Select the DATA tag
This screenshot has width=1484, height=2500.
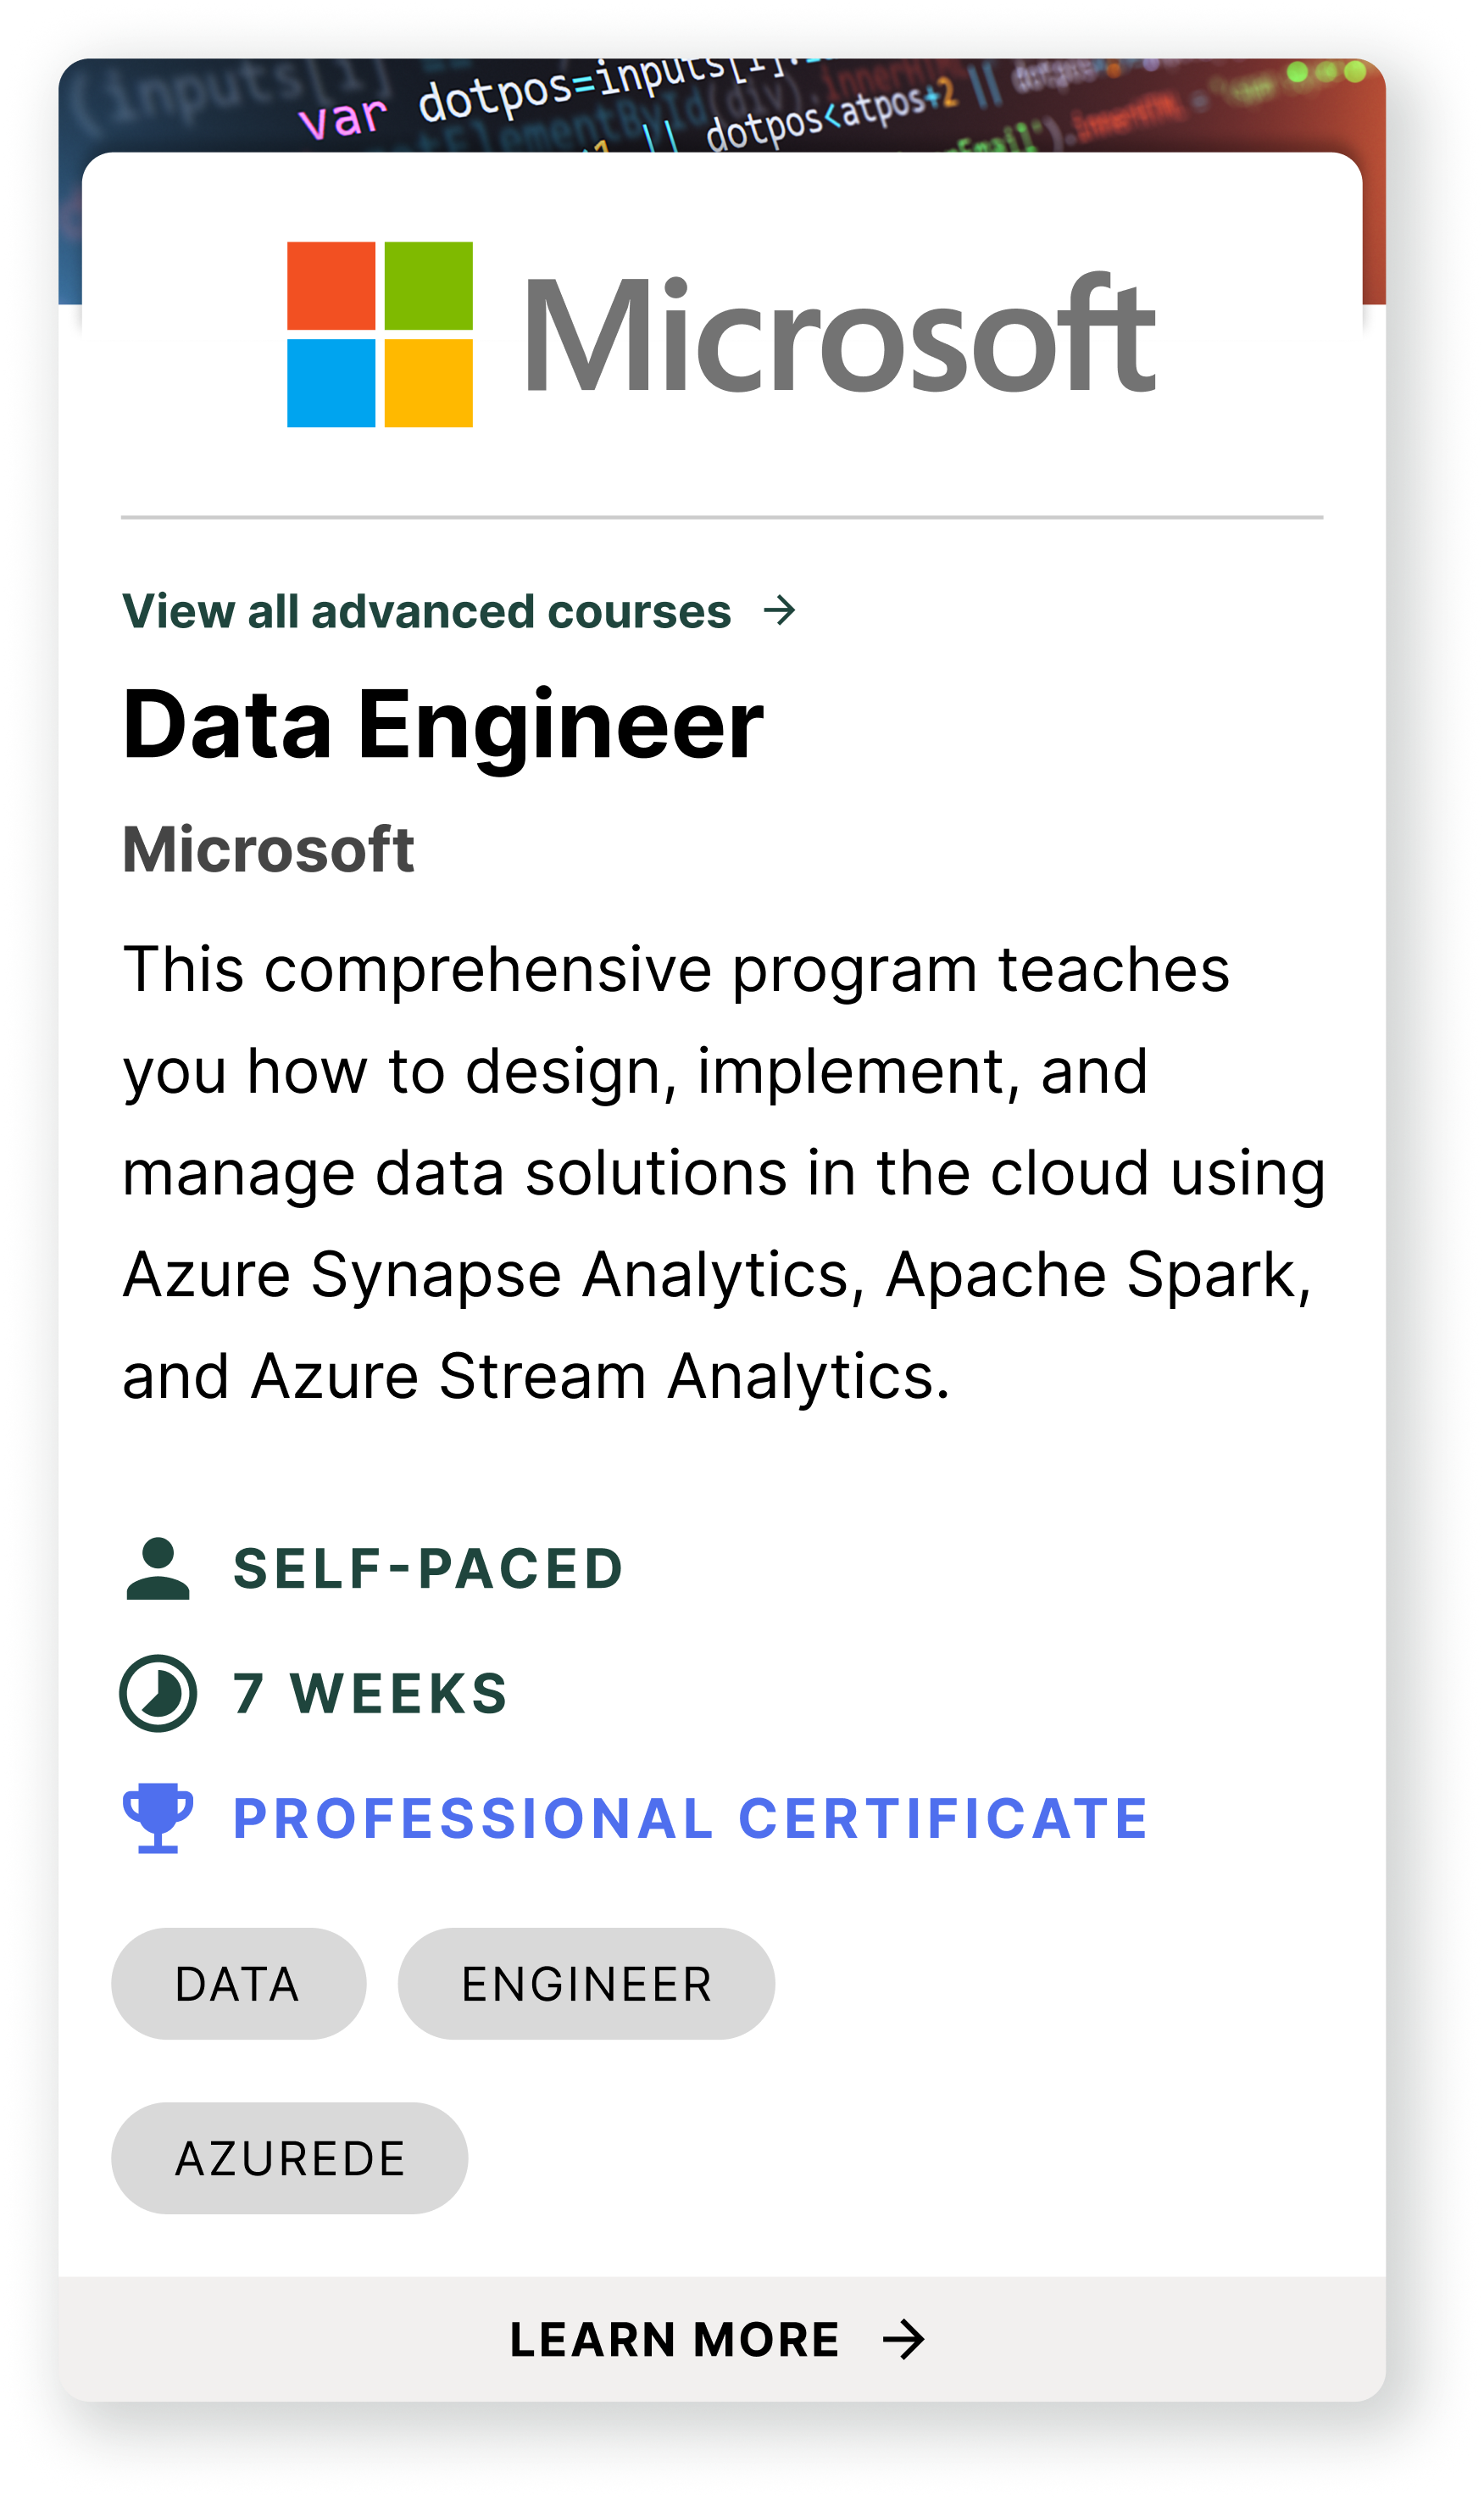click(x=238, y=1984)
